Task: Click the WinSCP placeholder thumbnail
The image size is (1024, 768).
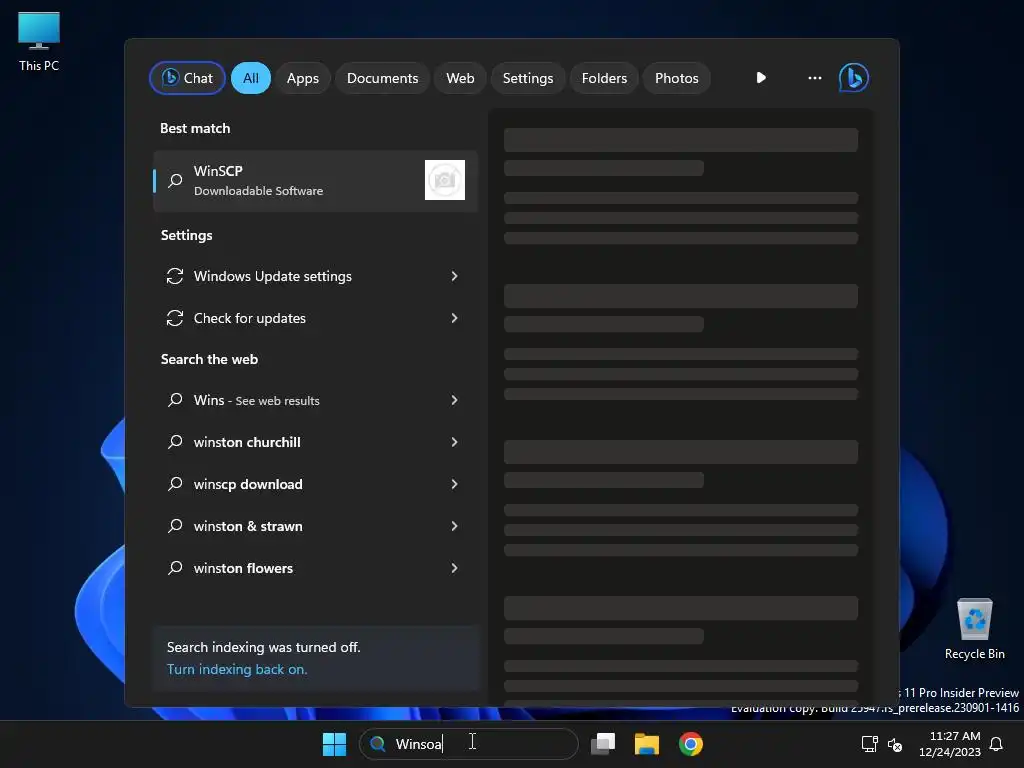Action: (x=445, y=180)
